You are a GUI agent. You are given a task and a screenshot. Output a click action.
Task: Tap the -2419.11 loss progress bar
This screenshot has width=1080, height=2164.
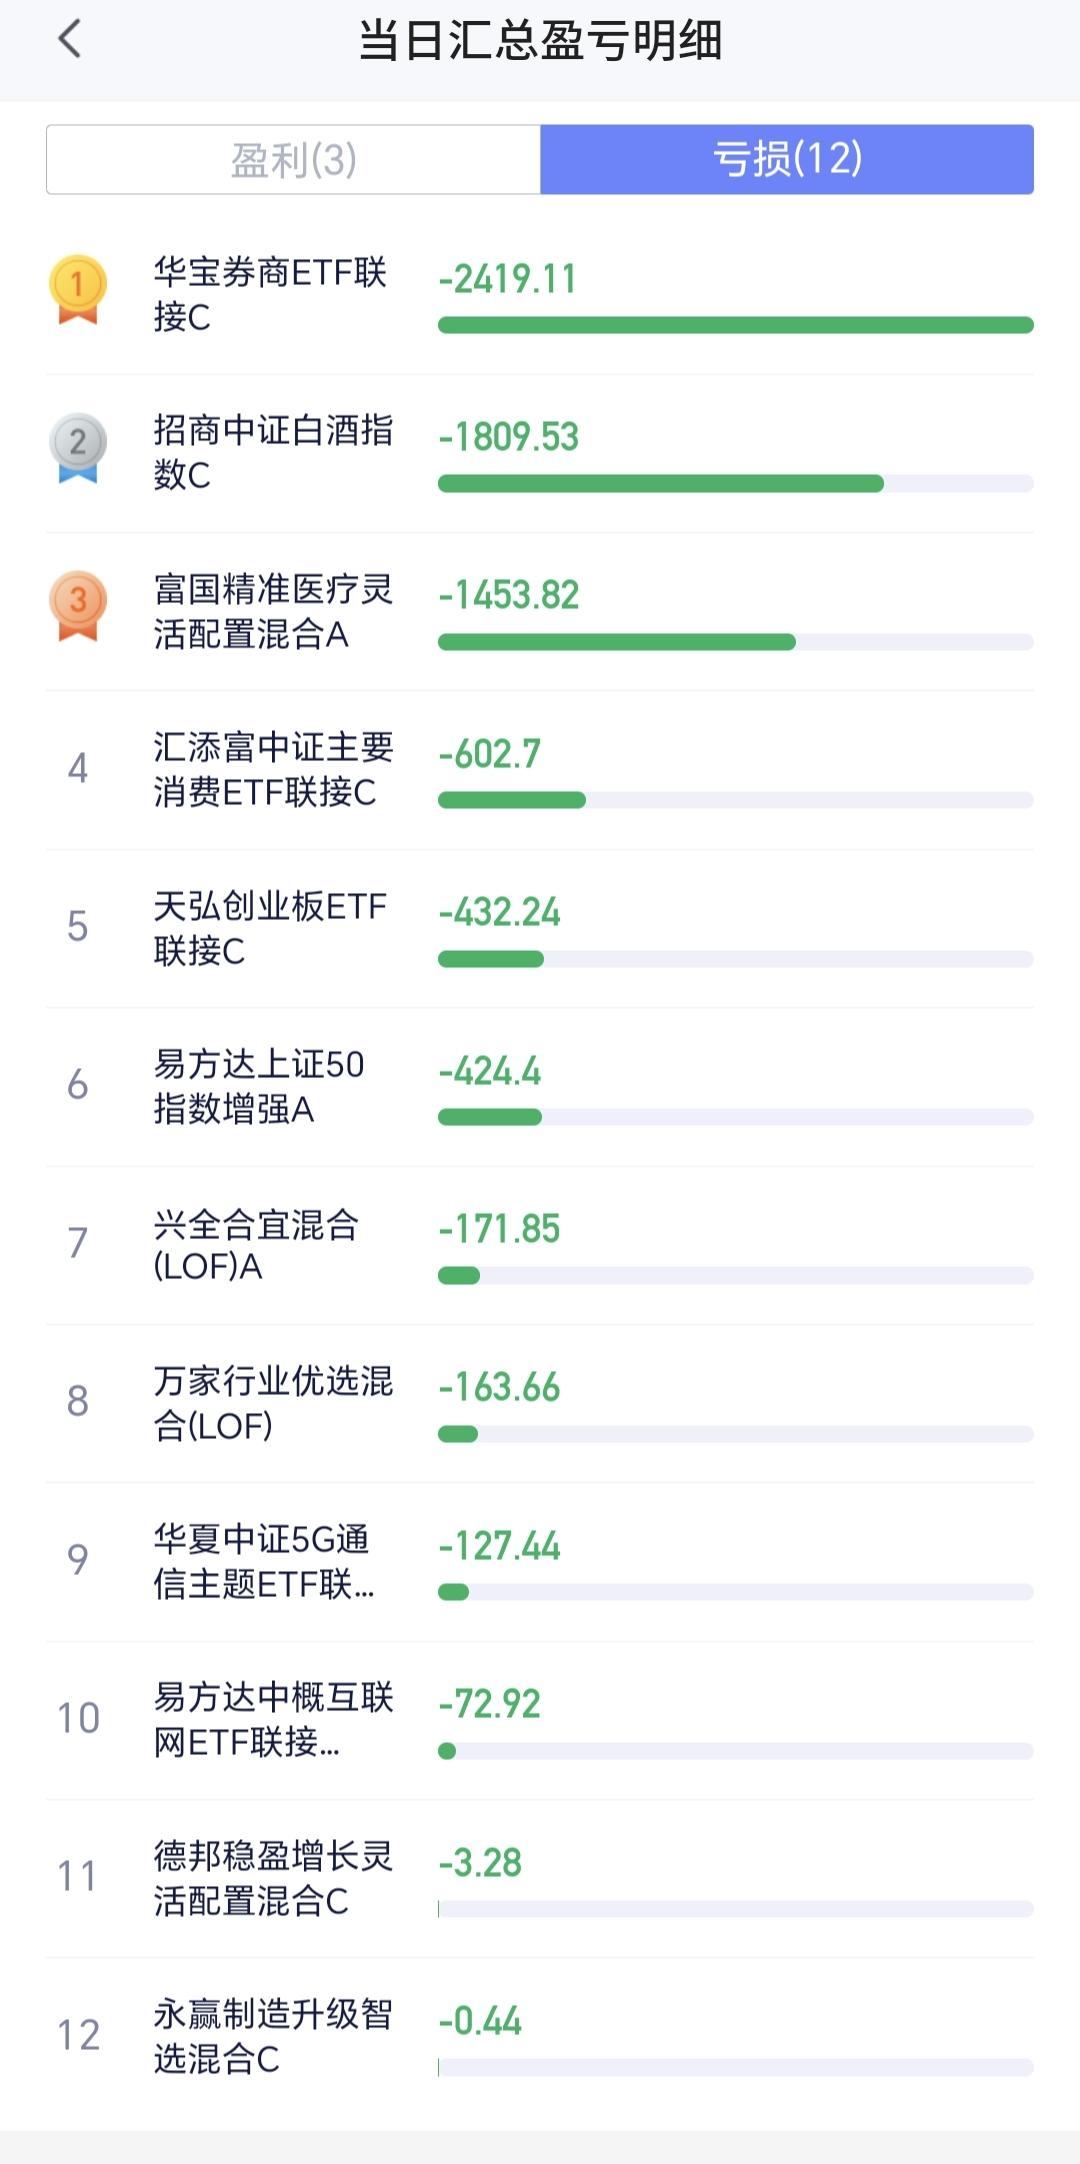(735, 325)
